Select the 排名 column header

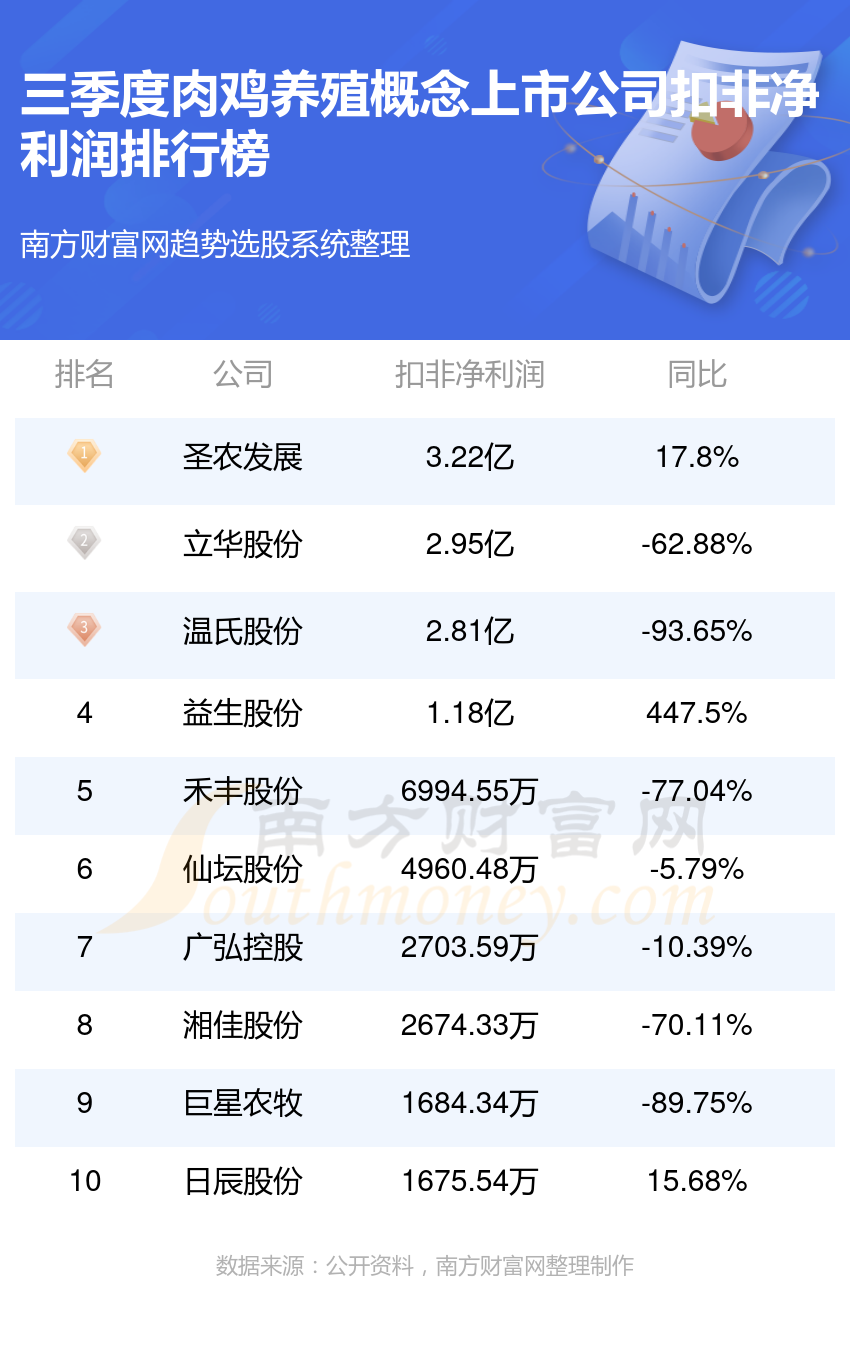tap(84, 375)
